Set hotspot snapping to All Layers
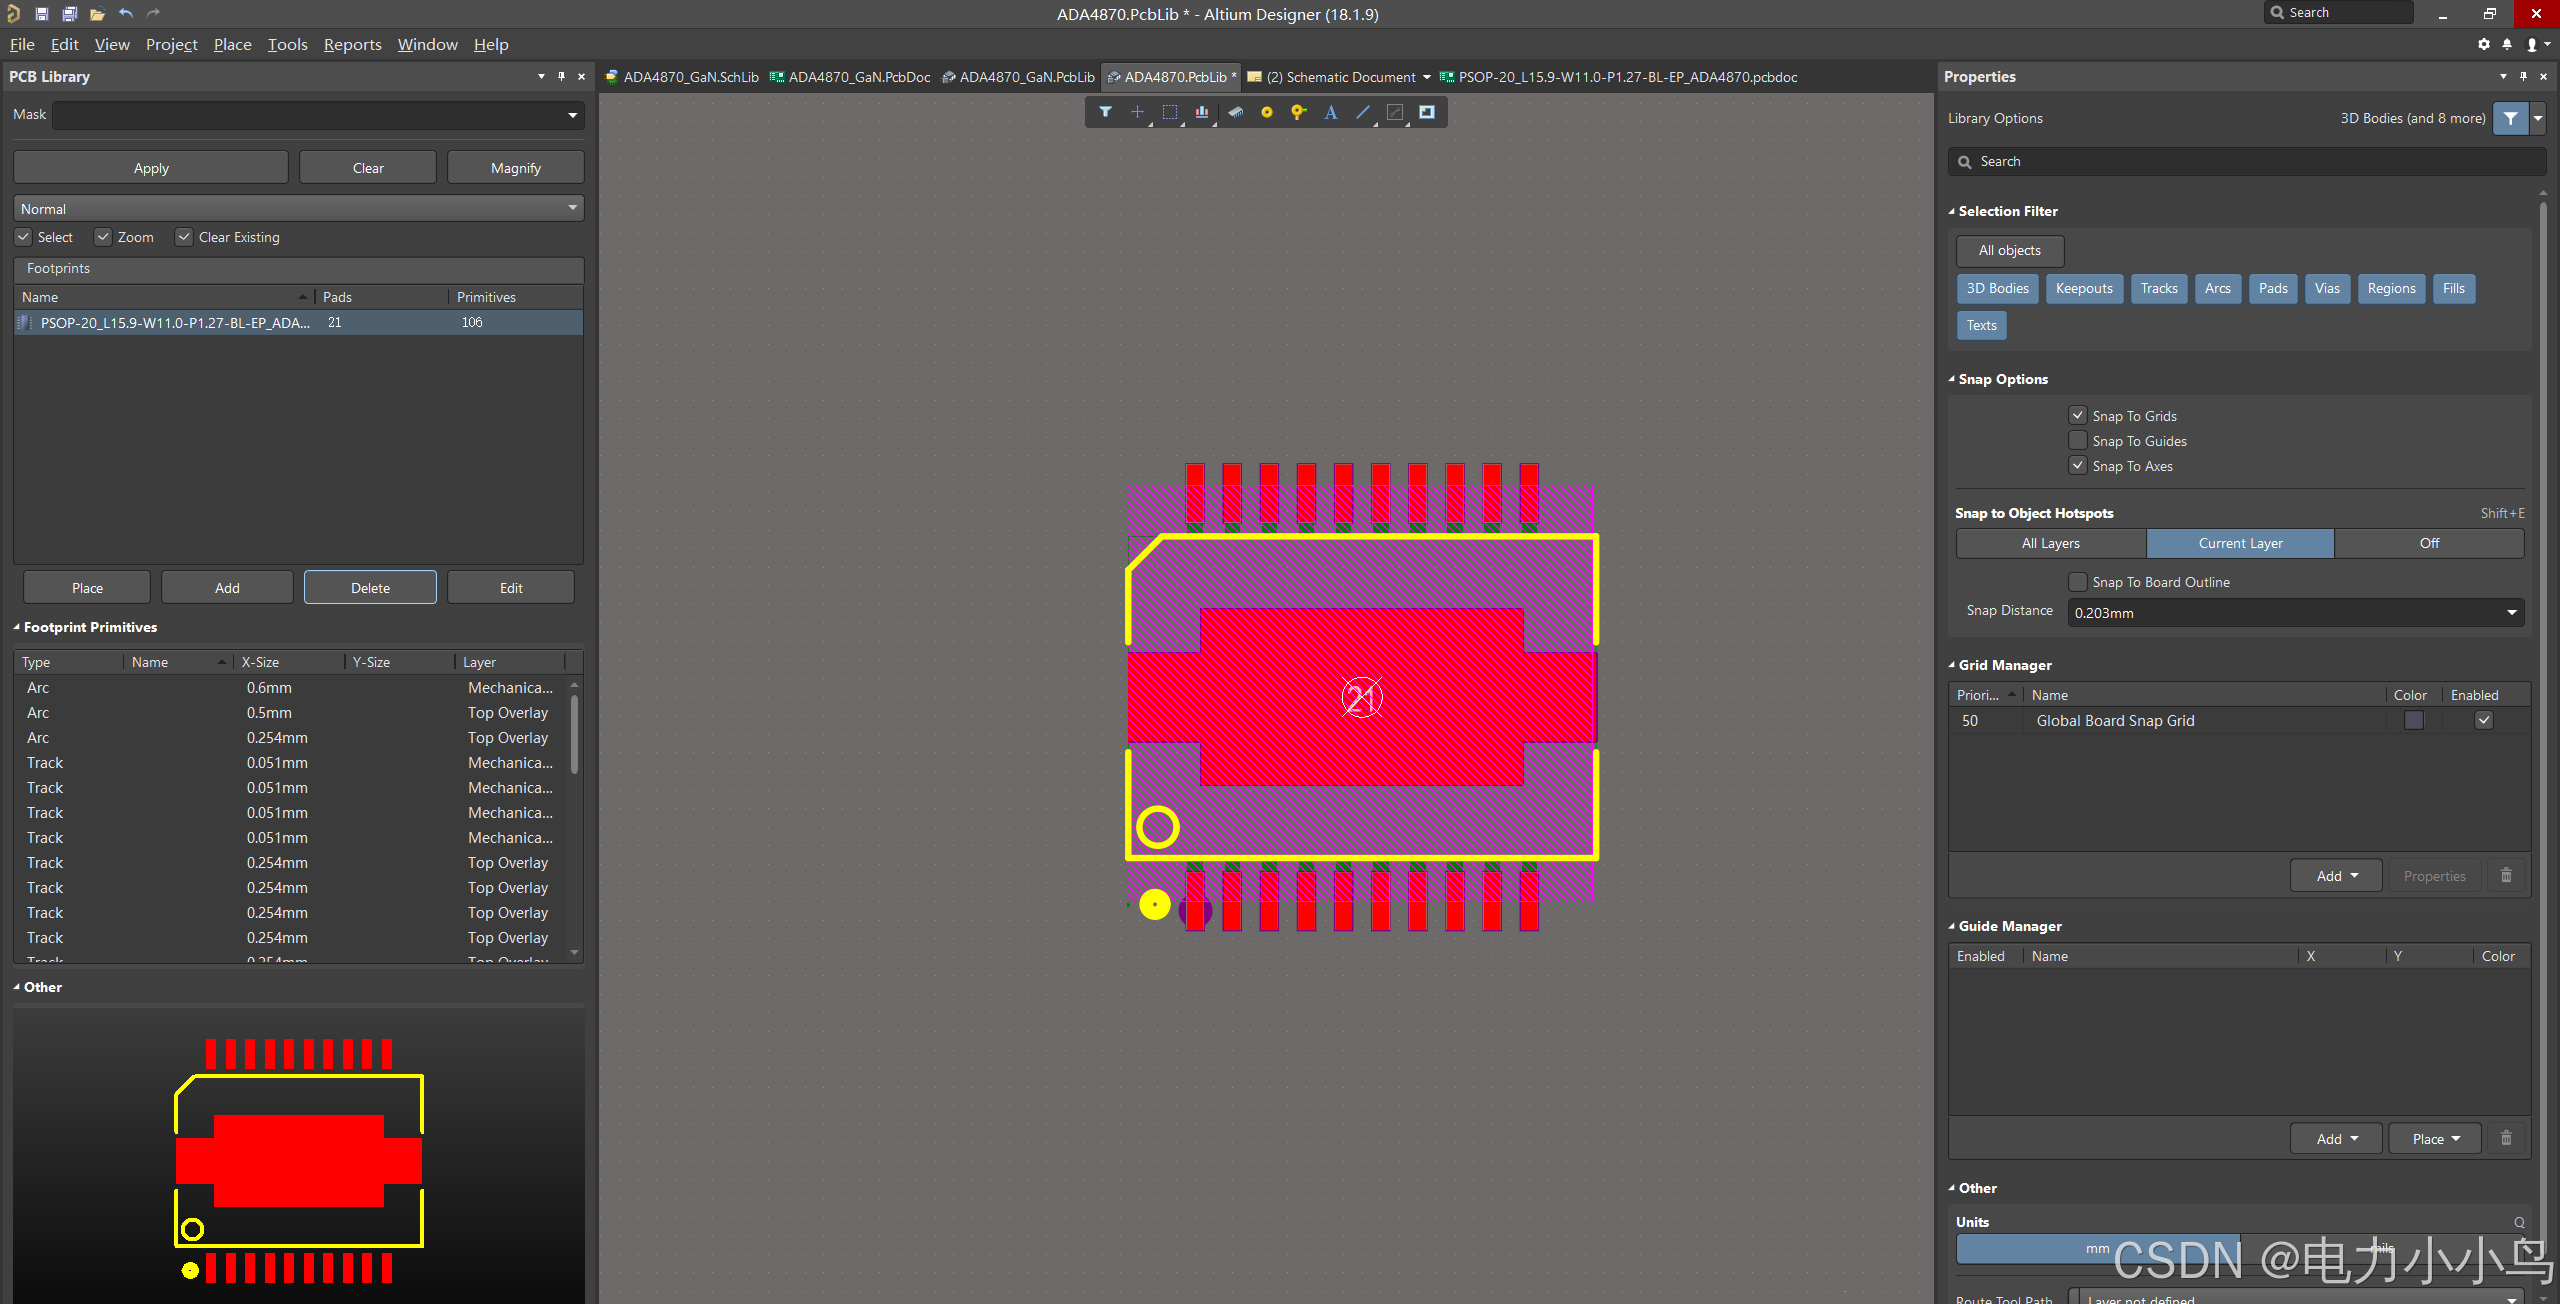The width and height of the screenshot is (2560, 1304). (2051, 543)
